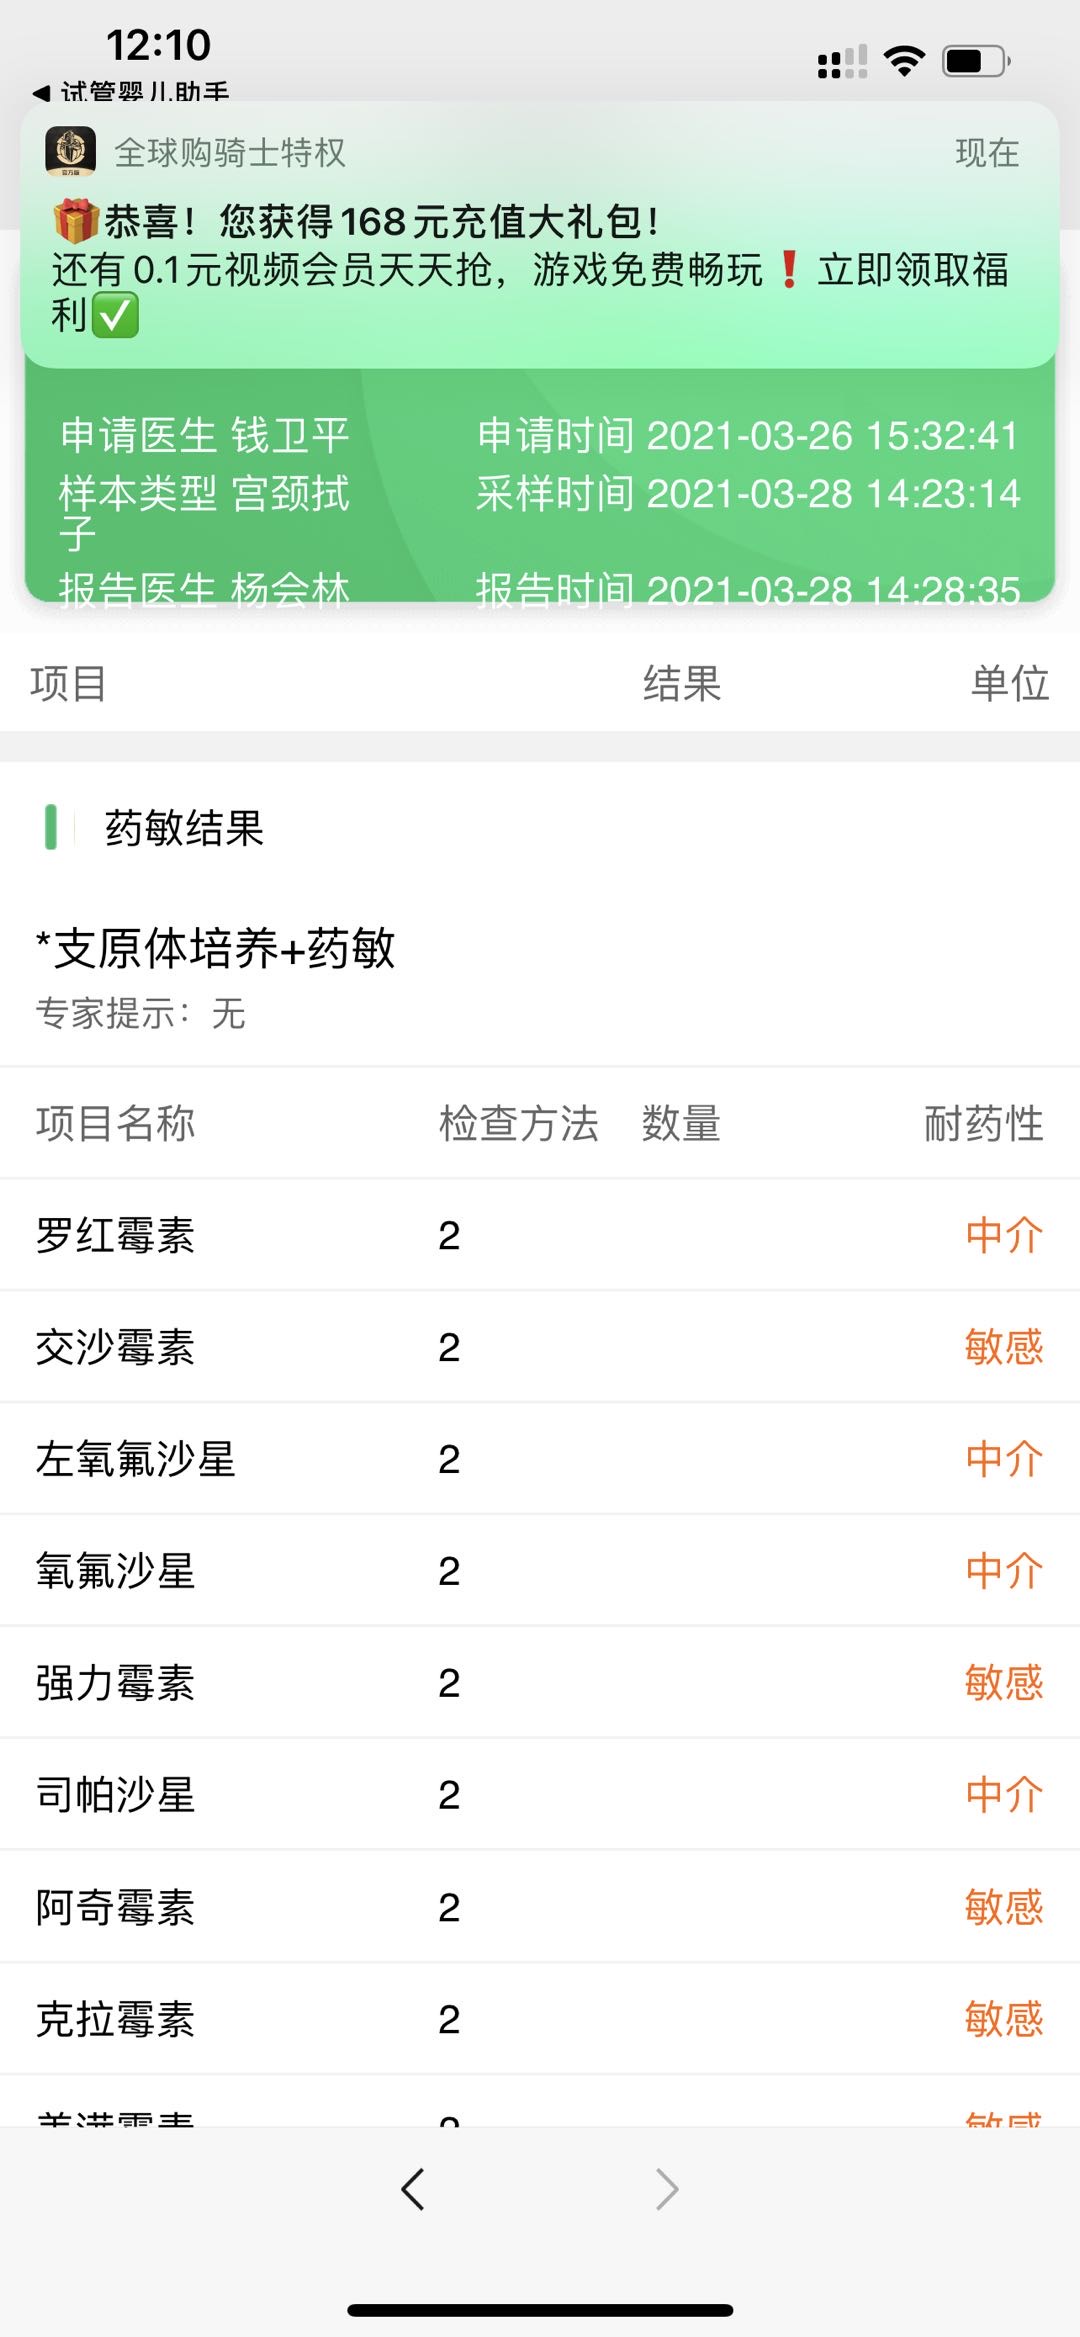The width and height of the screenshot is (1080, 2337).
Task: Tap the battery status icon
Action: point(976,61)
